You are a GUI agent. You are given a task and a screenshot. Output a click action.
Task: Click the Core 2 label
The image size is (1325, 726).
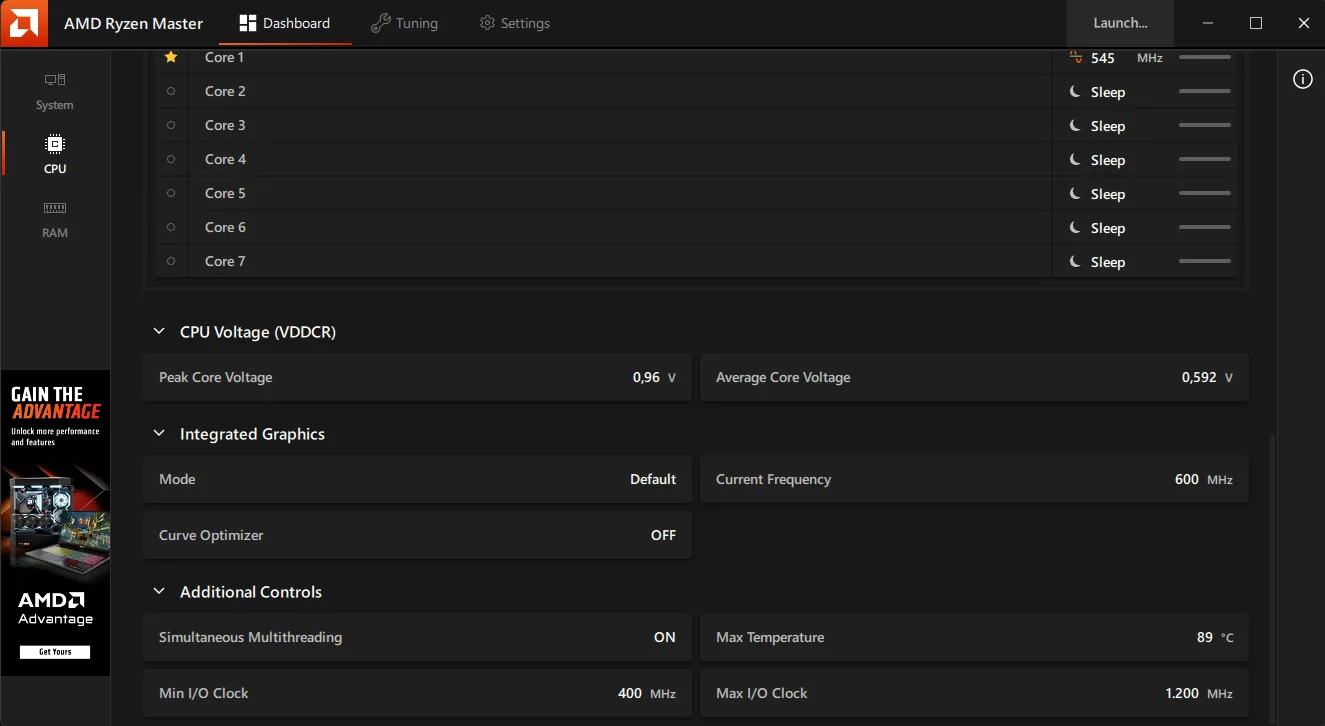[x=225, y=91]
